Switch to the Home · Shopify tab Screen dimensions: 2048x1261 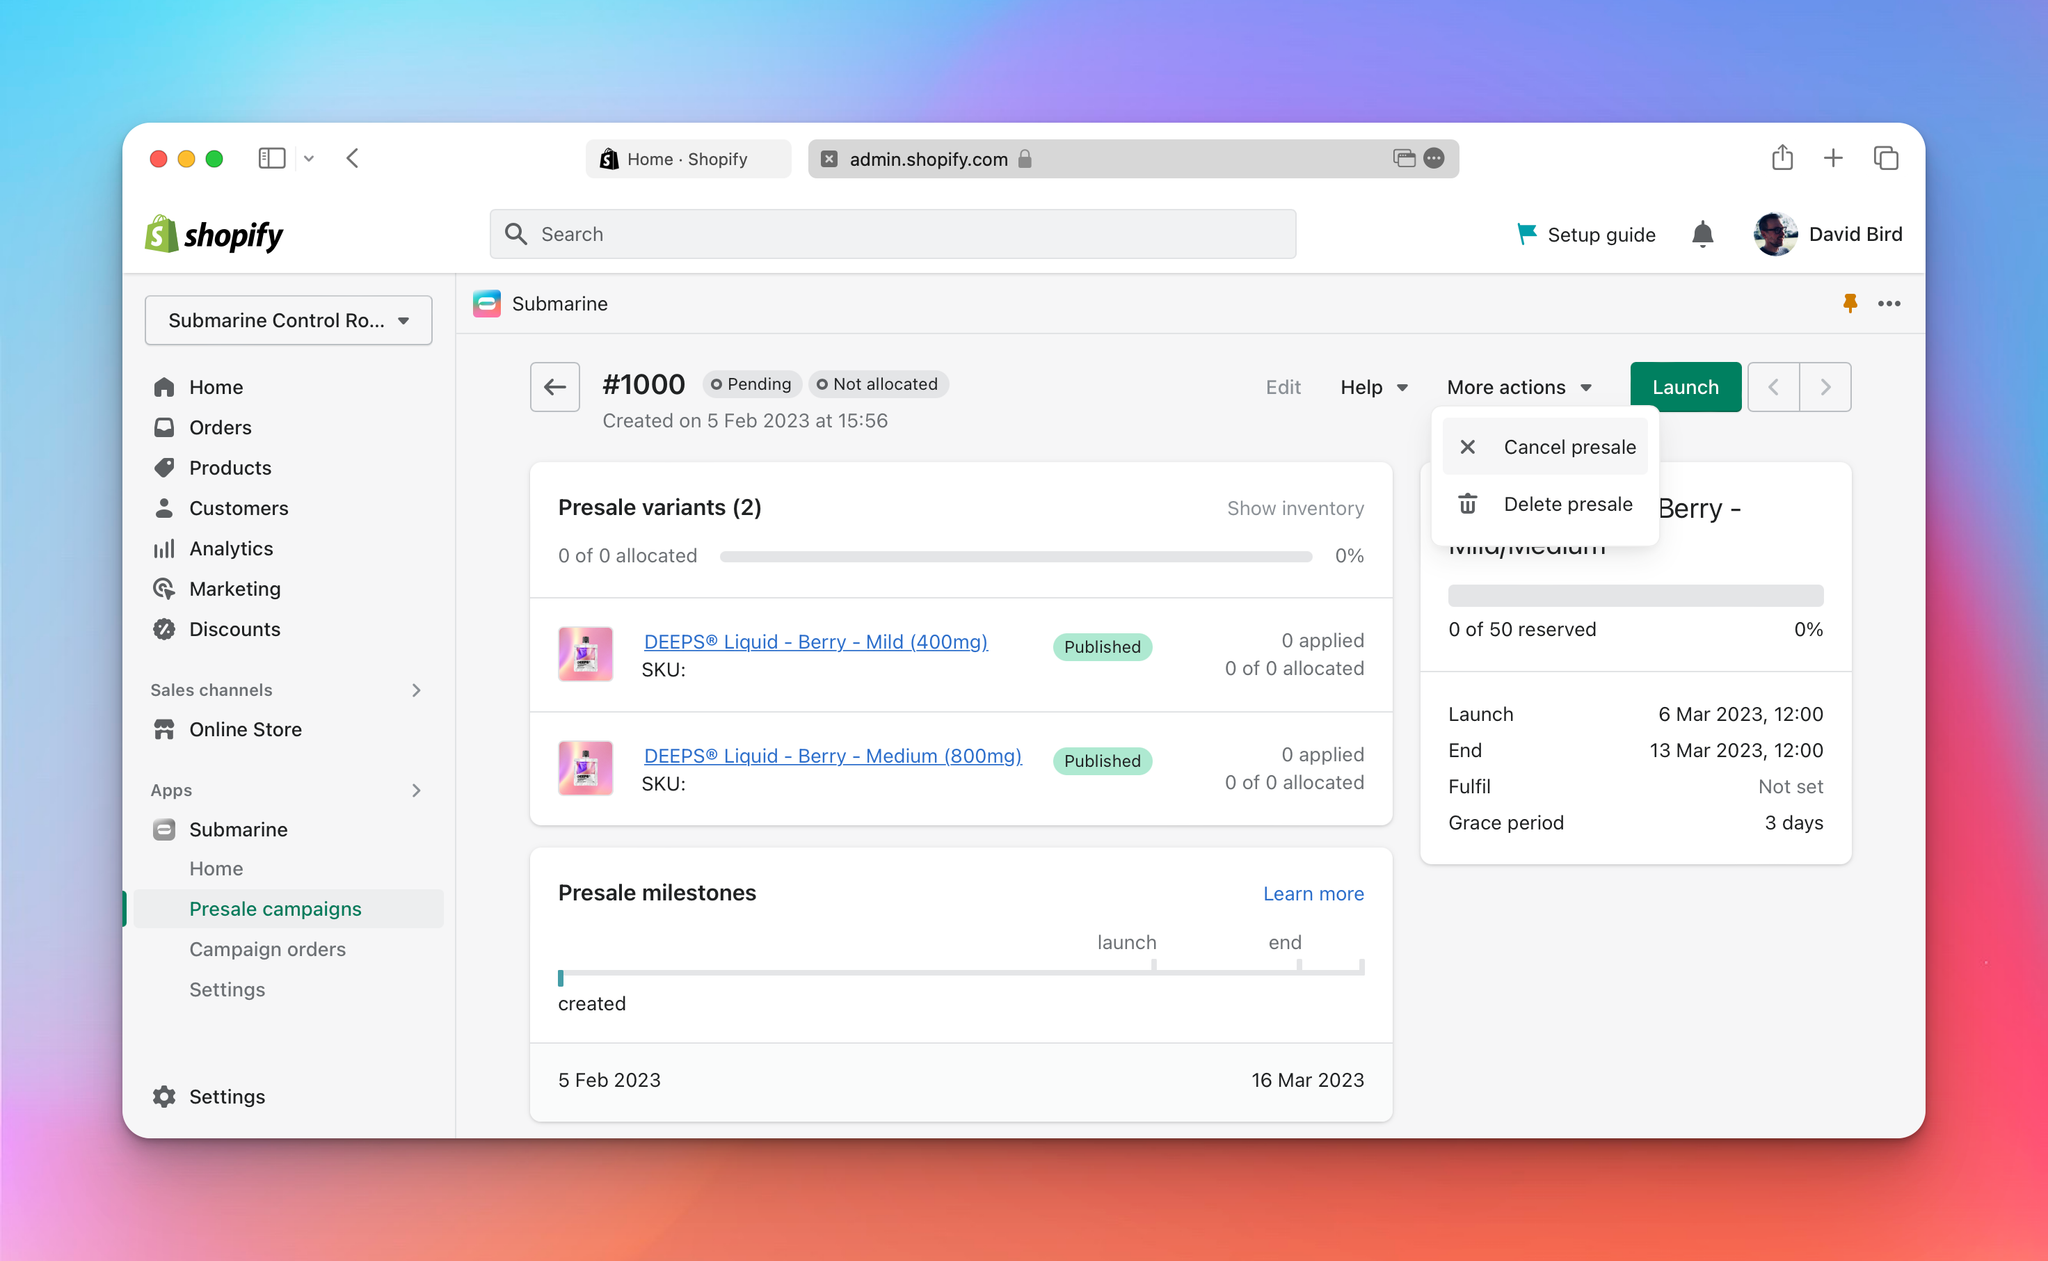tap(688, 159)
